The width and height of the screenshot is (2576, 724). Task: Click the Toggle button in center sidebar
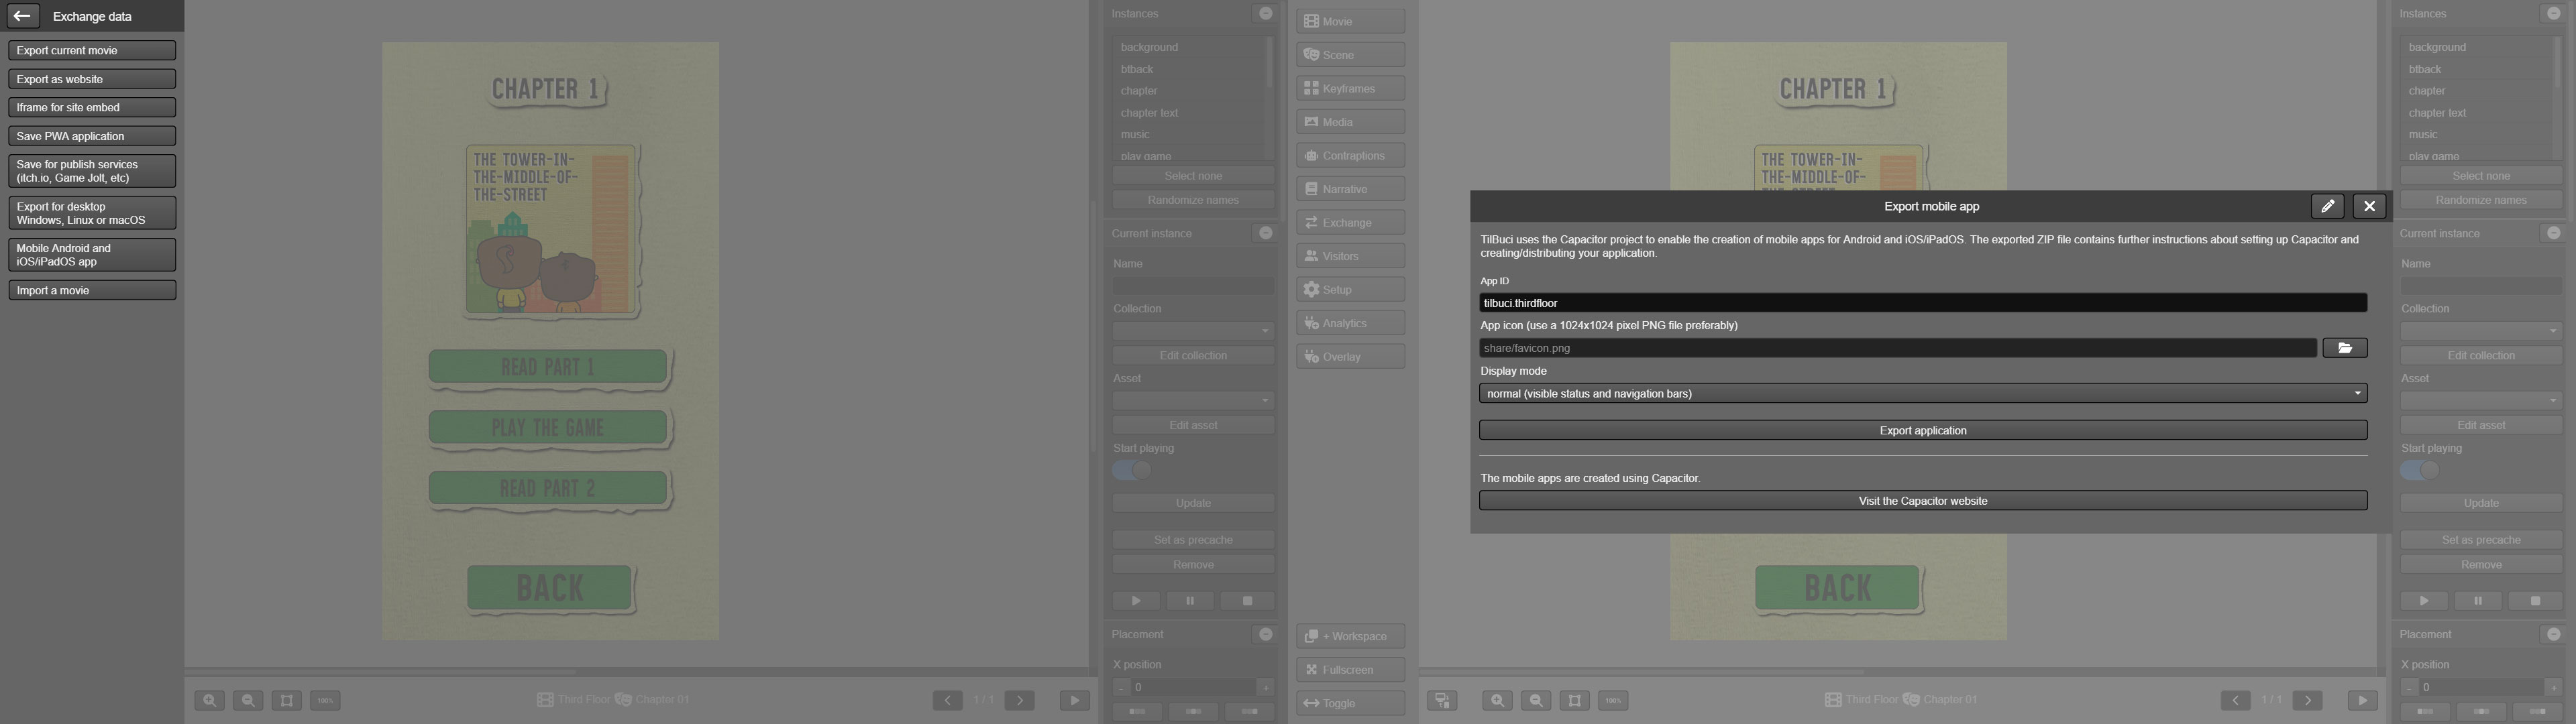coord(1350,703)
